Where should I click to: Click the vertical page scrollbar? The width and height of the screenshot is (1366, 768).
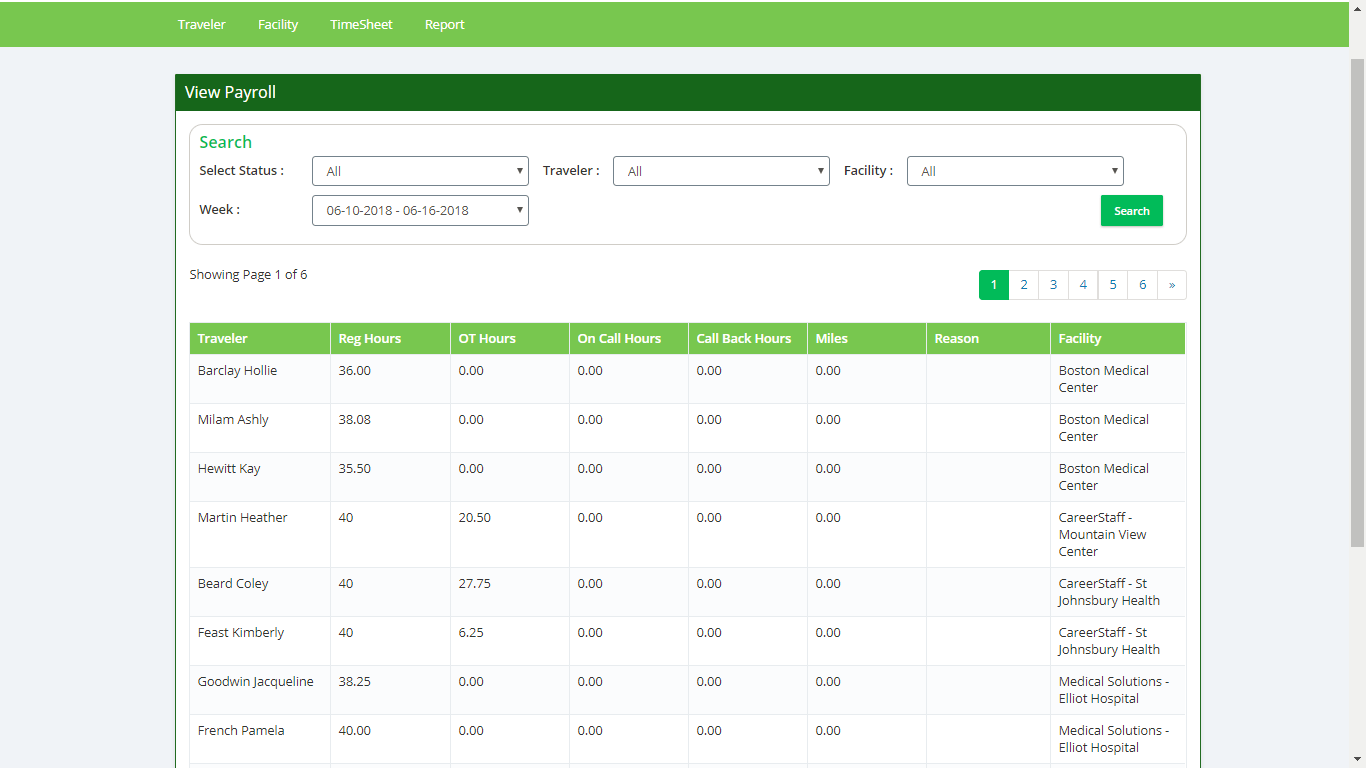pyautogui.click(x=1357, y=300)
